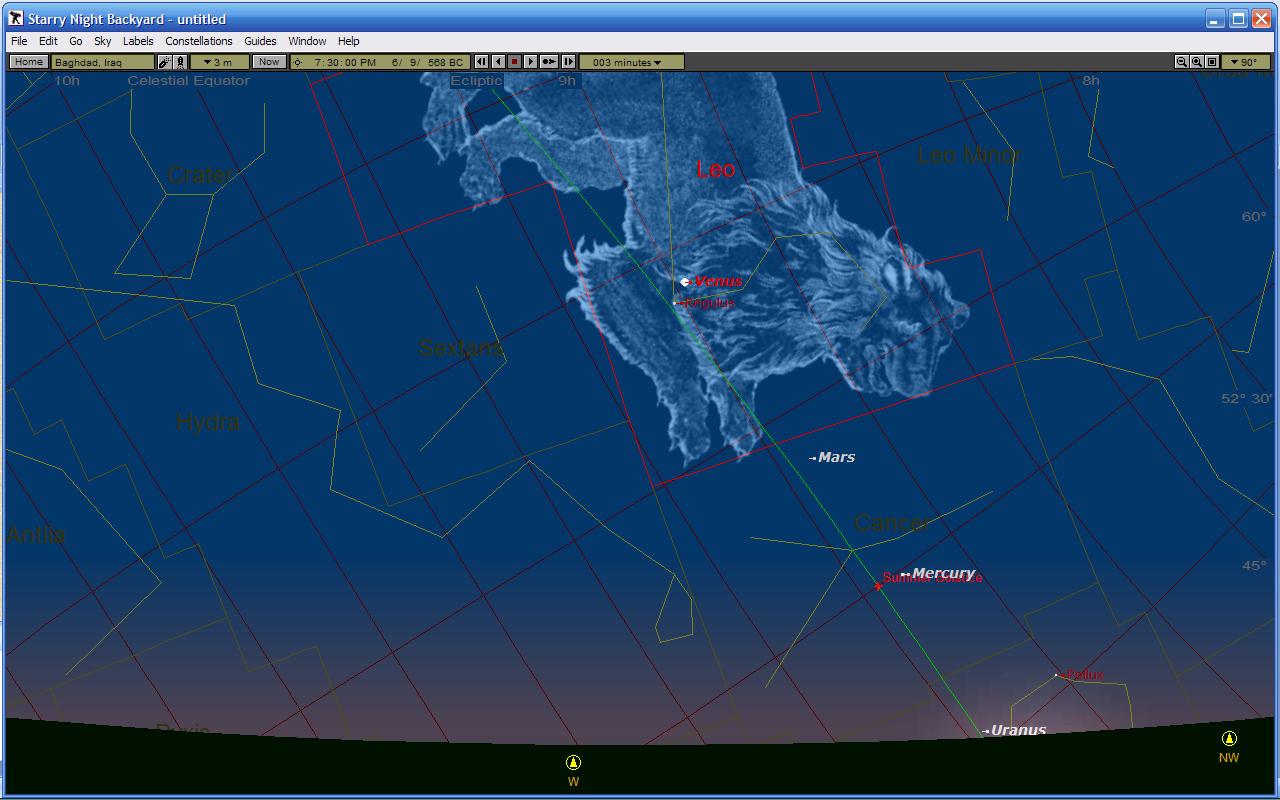Click the zoom in magnifier icon
This screenshot has height=800, width=1280.
pos(1197,62)
